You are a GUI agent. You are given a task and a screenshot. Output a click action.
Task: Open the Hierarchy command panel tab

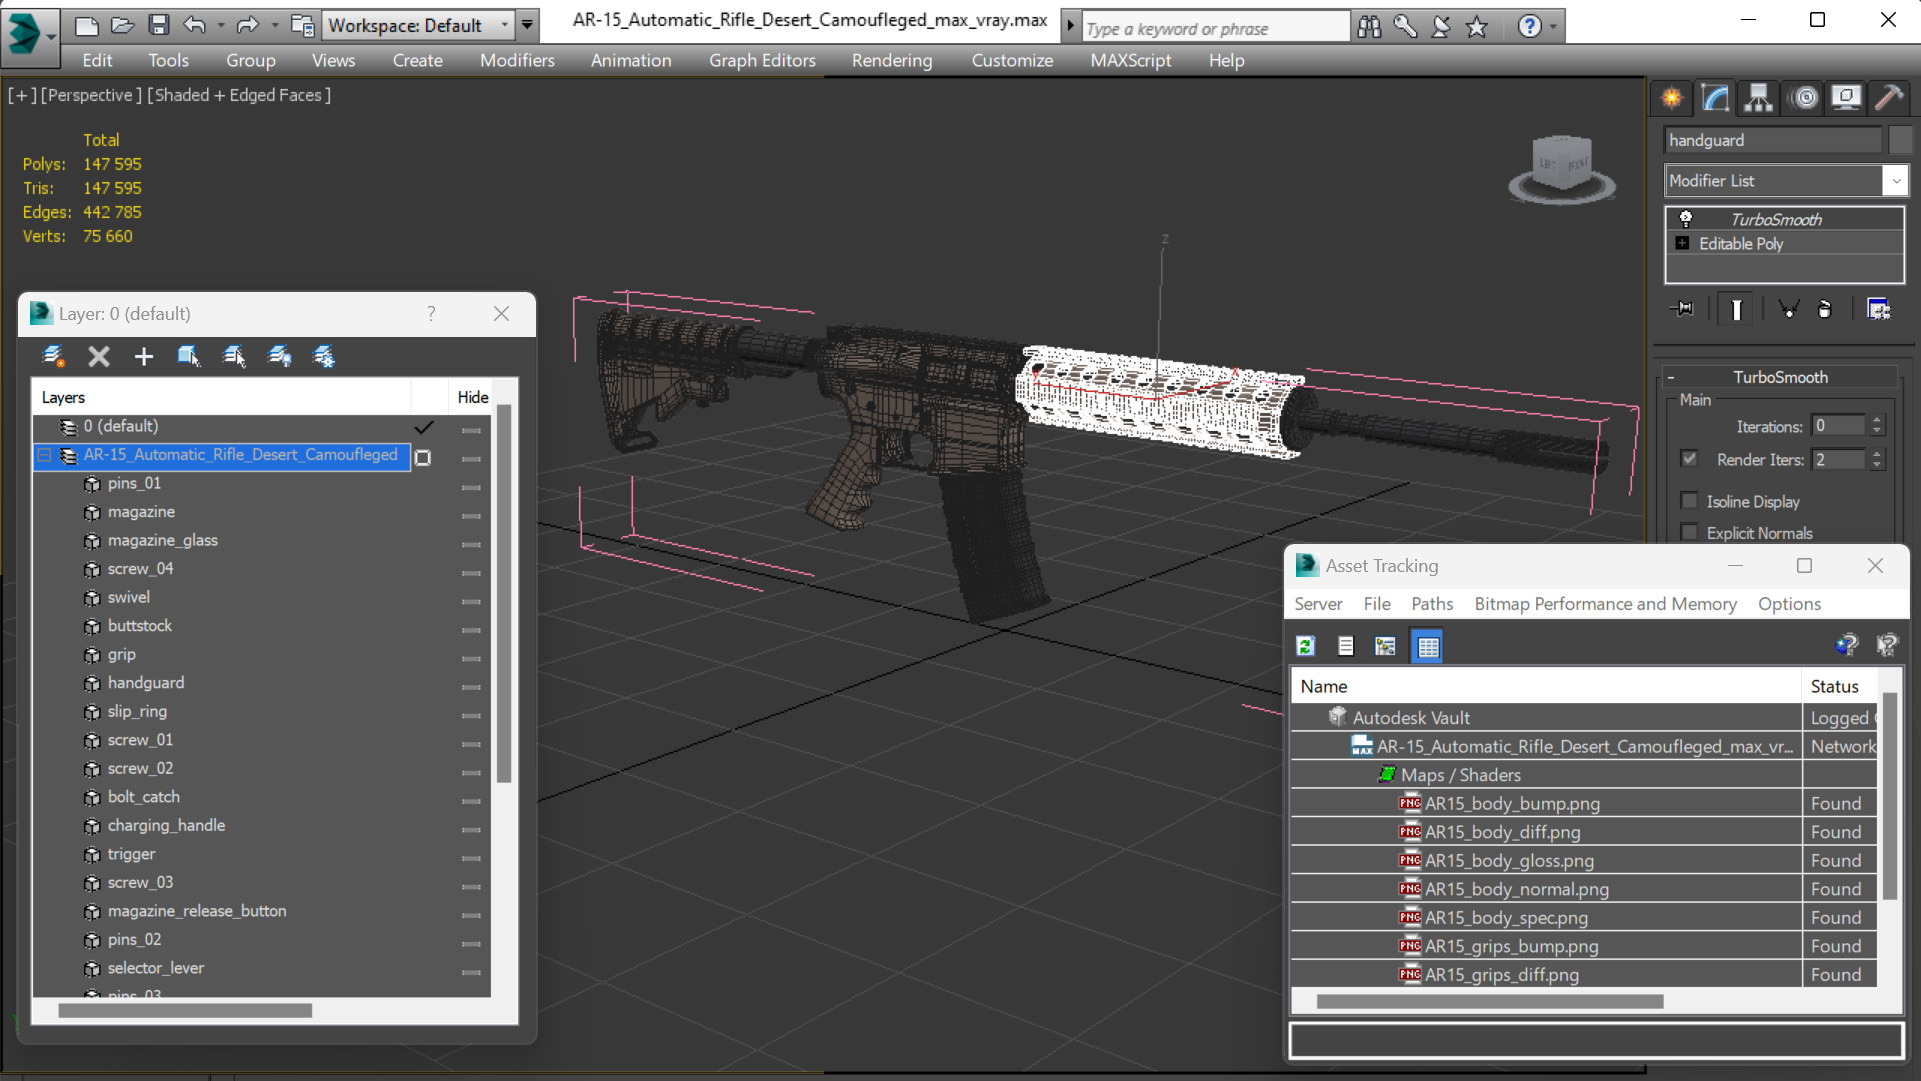1759,97
